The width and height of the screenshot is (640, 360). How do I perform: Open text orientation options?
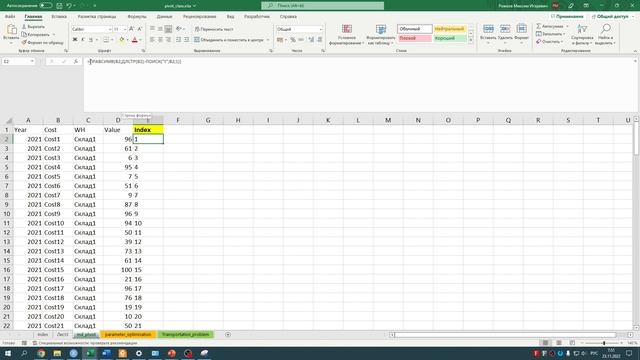pos(179,29)
